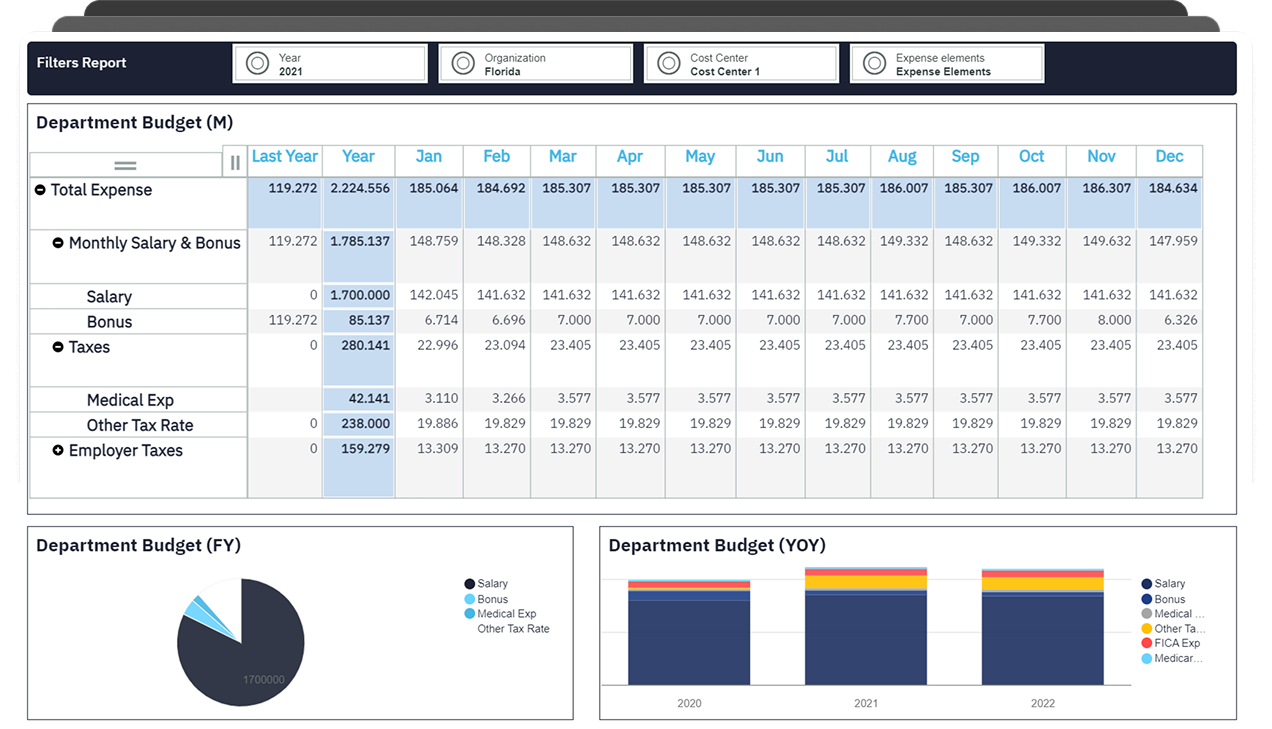The height and width of the screenshot is (729, 1272).
Task: Collapse the Total Expense row
Action: tap(40, 190)
